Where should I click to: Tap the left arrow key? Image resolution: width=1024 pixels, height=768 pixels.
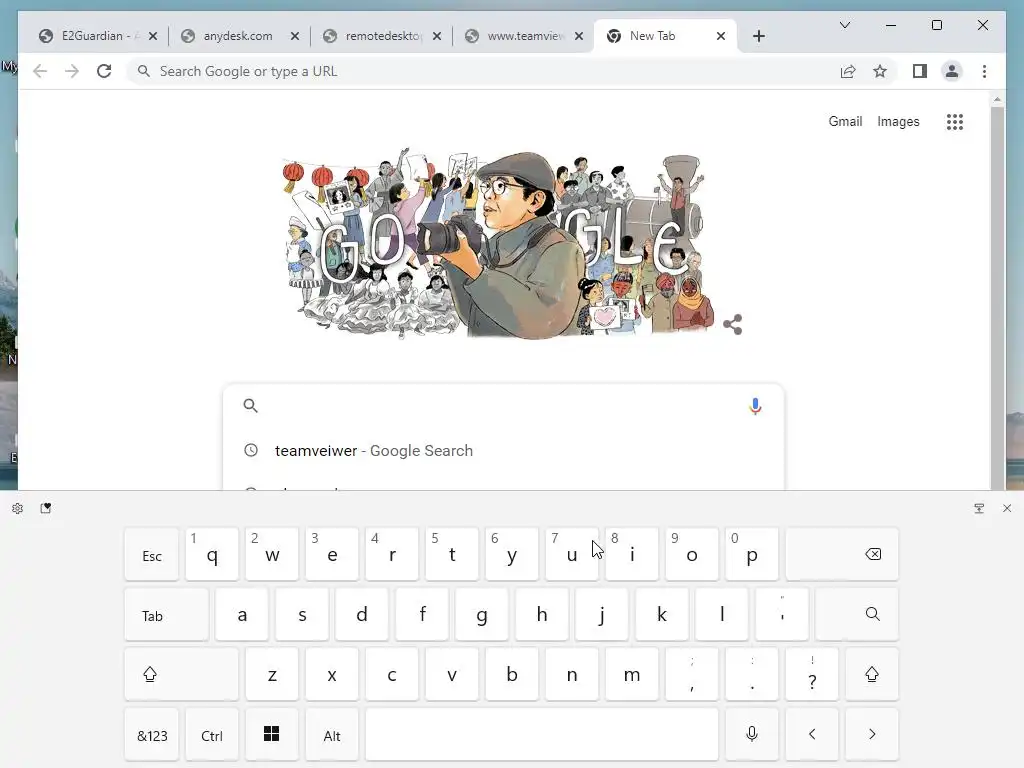812,734
